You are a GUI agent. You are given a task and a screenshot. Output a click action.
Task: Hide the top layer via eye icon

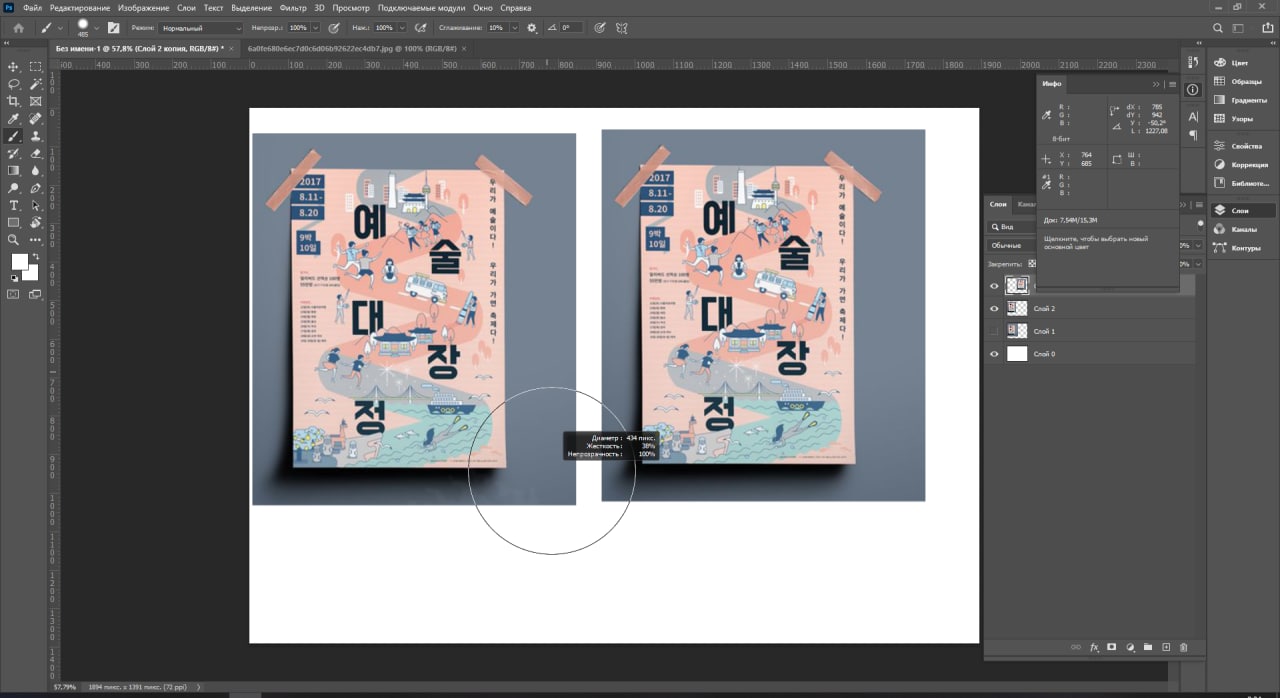[994, 285]
